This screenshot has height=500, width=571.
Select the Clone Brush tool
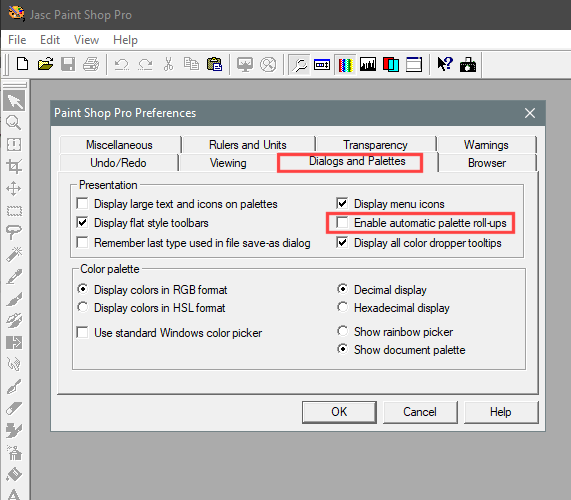coord(14,320)
